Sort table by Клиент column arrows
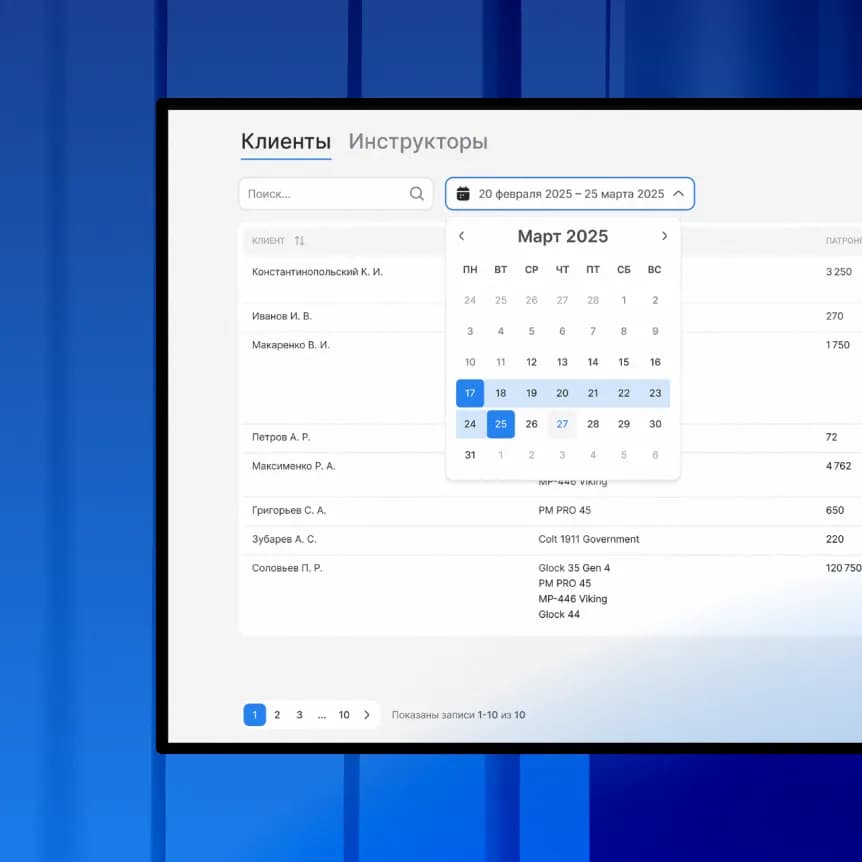This screenshot has width=862, height=862. [299, 241]
